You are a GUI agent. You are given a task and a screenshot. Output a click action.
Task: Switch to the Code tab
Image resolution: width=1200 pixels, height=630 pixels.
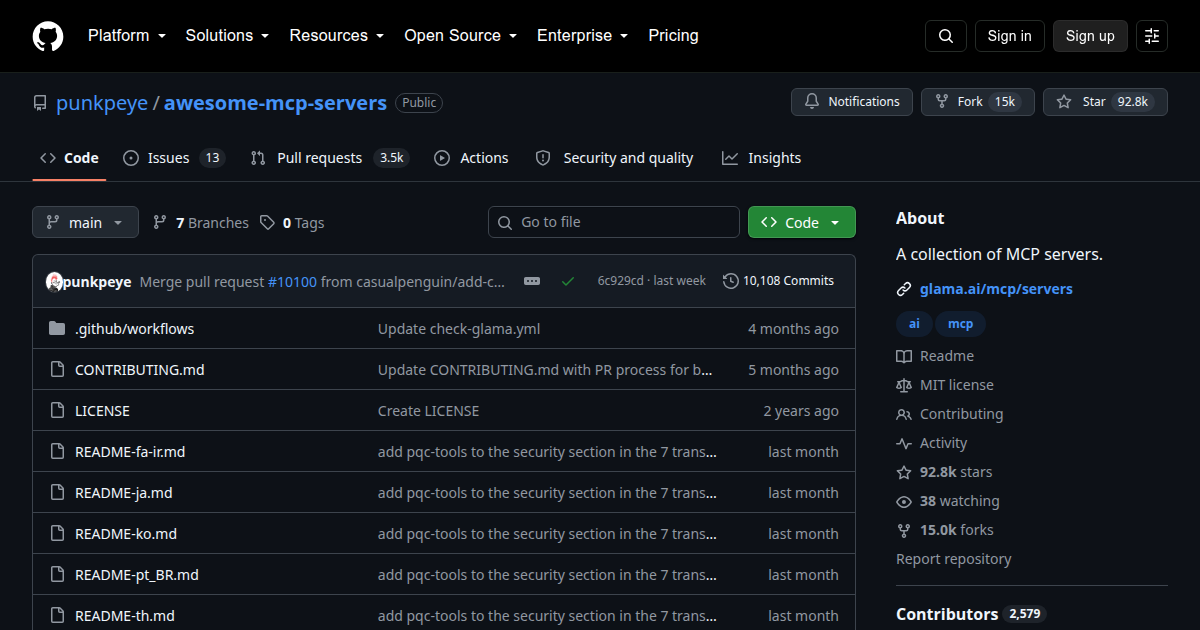69,158
